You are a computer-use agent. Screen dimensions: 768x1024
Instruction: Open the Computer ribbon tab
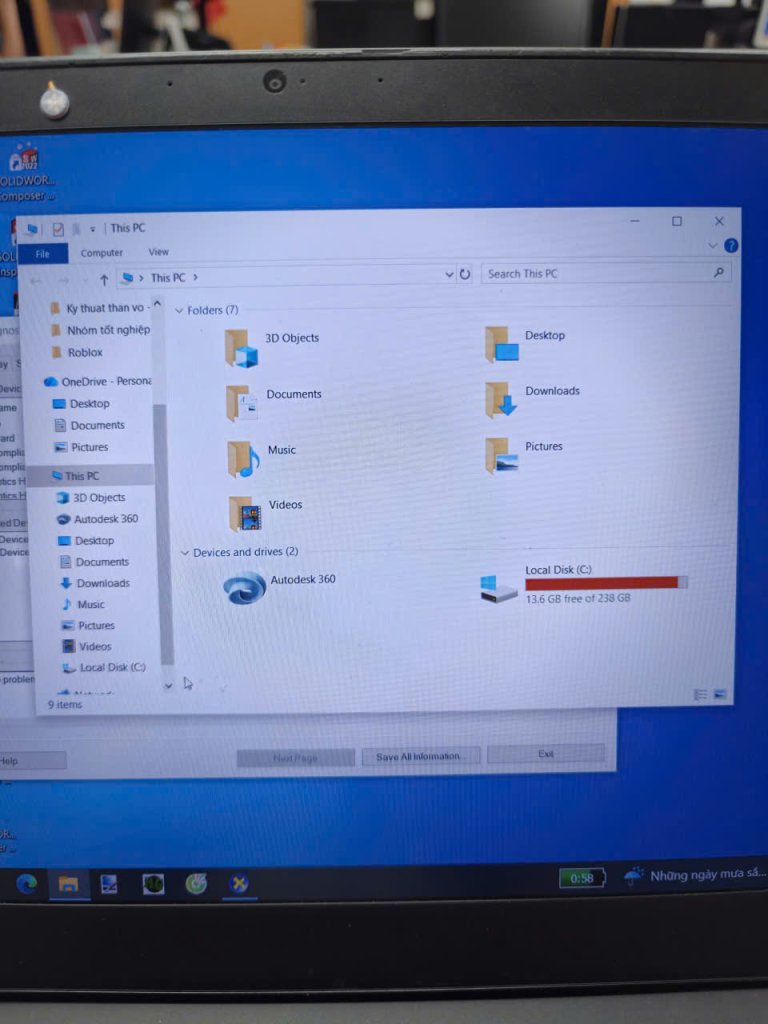[101, 253]
